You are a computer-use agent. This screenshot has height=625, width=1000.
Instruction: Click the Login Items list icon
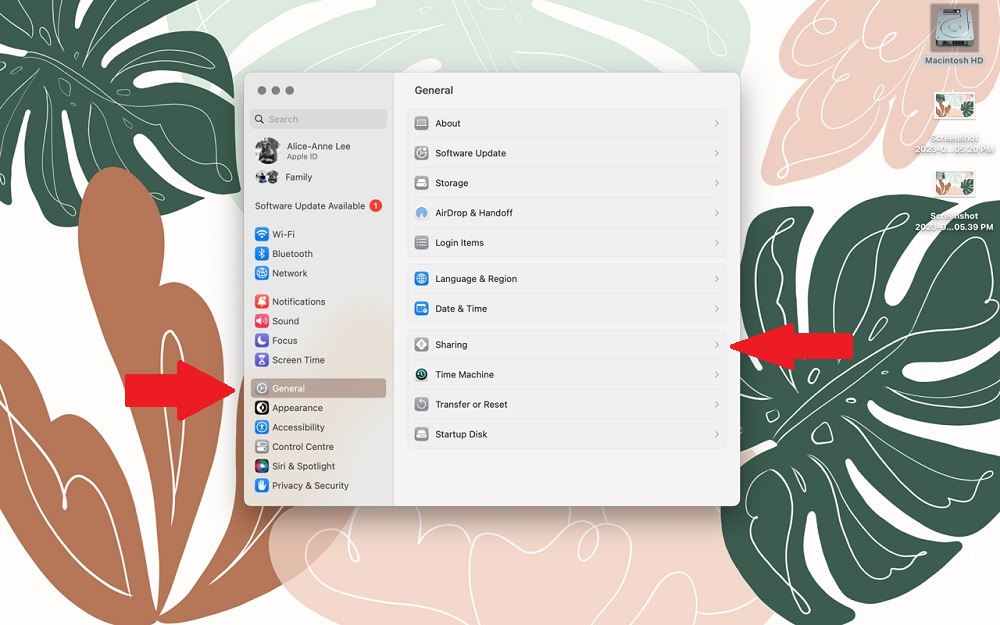(422, 242)
